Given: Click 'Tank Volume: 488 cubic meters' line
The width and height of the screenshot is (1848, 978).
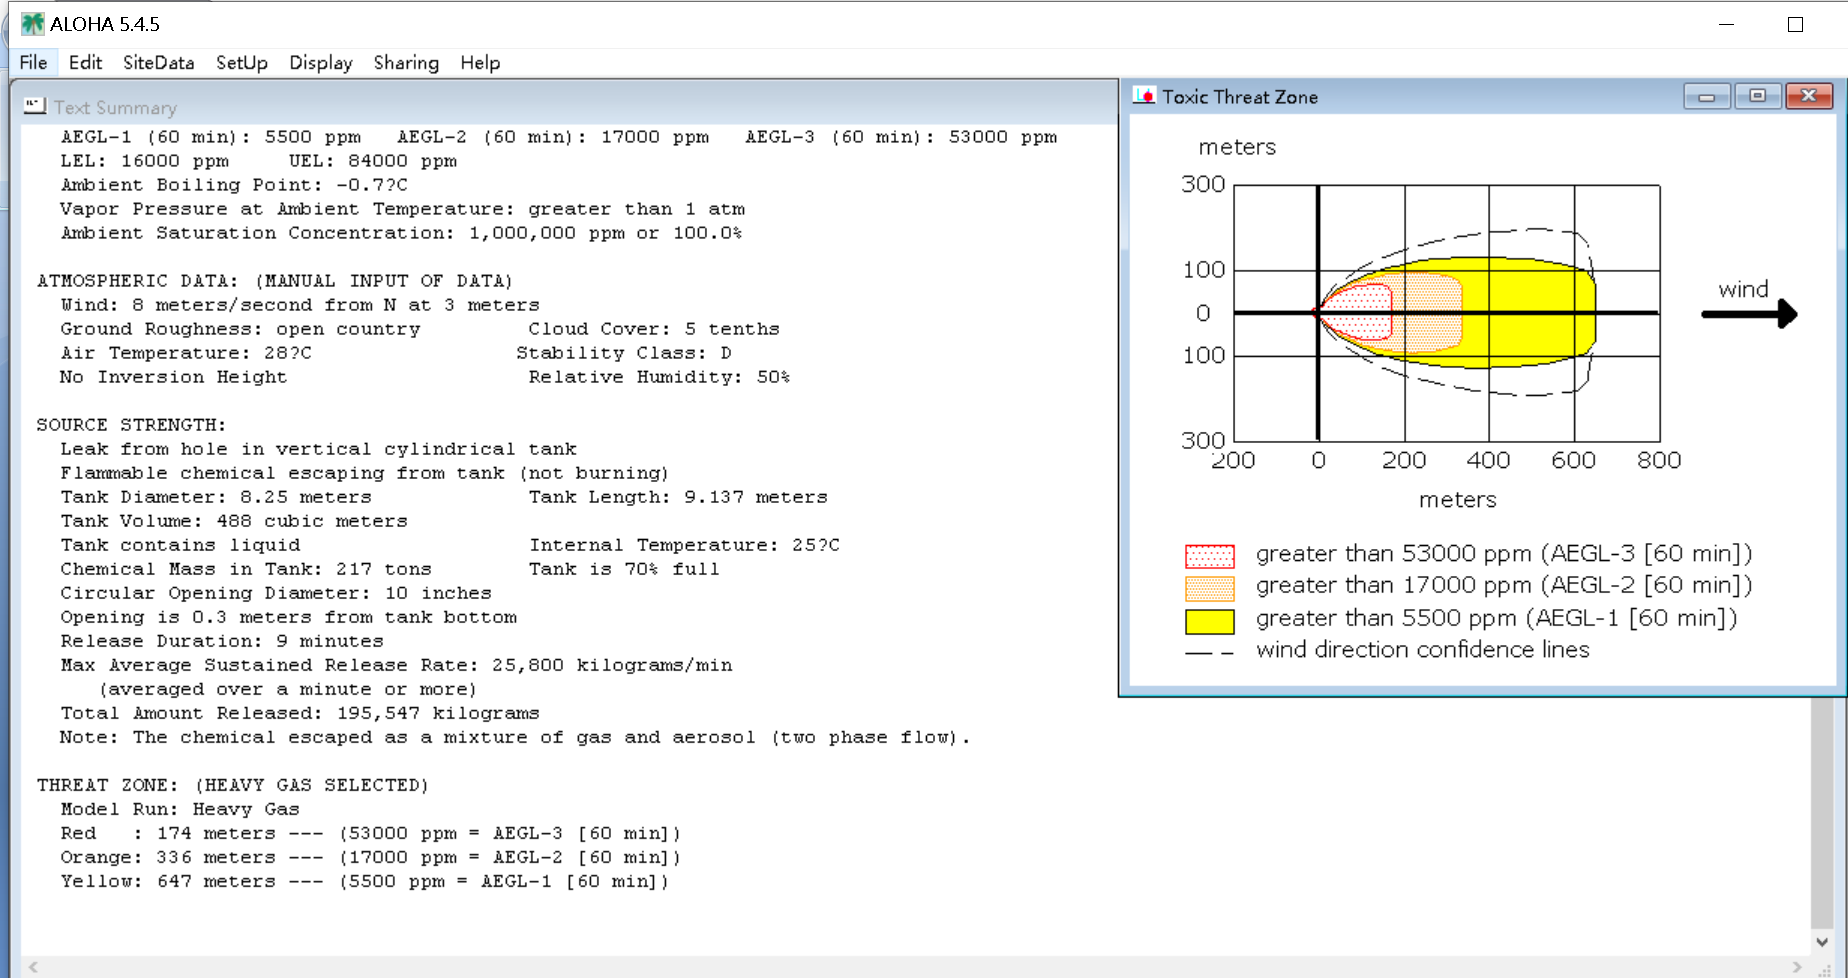Looking at the screenshot, I should coord(234,521).
